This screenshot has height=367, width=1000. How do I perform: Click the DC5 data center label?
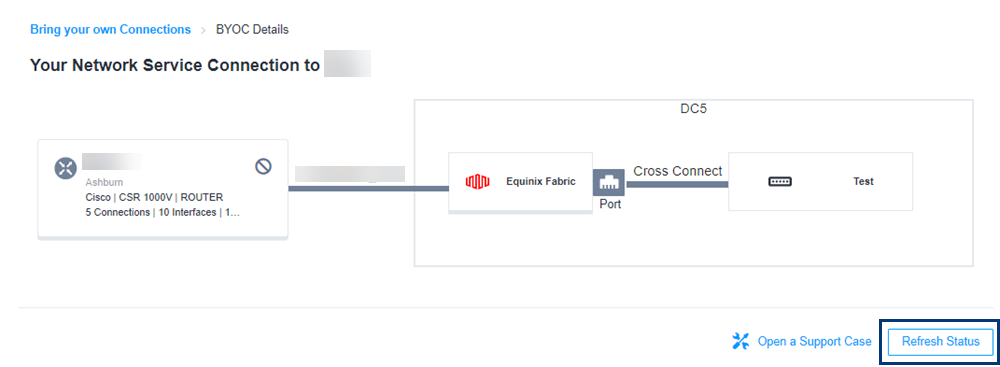[694, 109]
